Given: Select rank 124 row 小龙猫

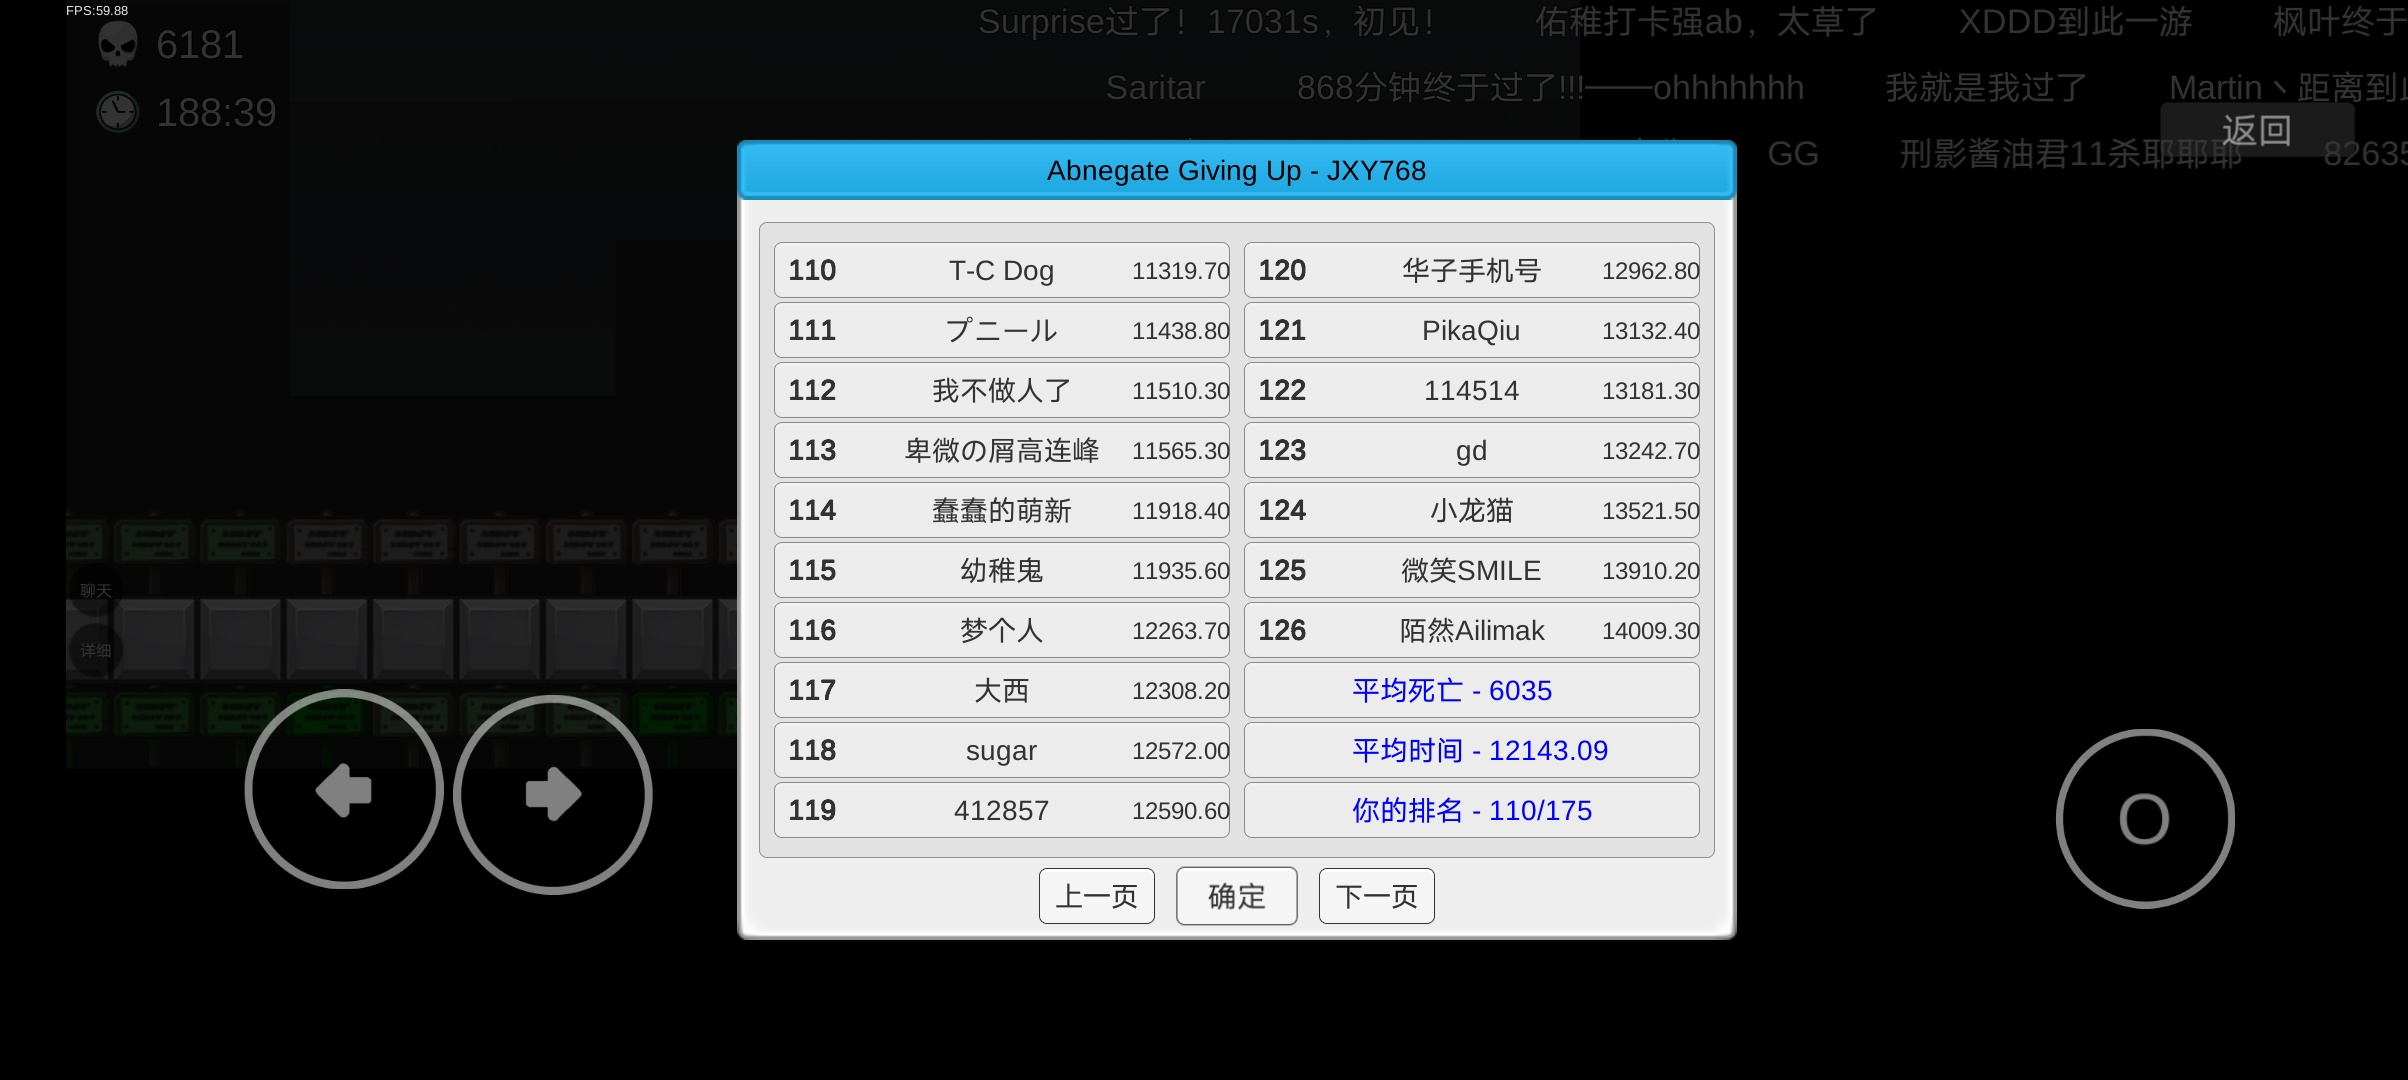Looking at the screenshot, I should tap(1472, 510).
